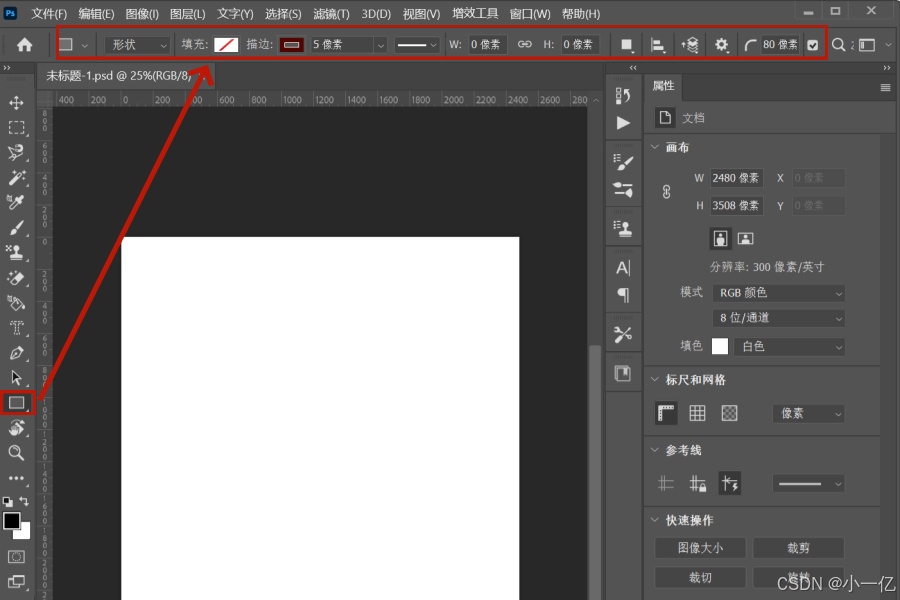Click the Home icon in options bar
Screen dimensions: 900x600
[25, 45]
